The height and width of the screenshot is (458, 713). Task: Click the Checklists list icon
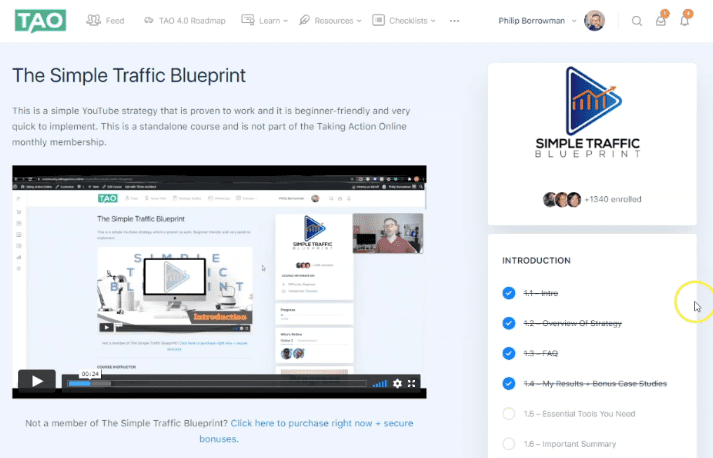click(x=378, y=20)
